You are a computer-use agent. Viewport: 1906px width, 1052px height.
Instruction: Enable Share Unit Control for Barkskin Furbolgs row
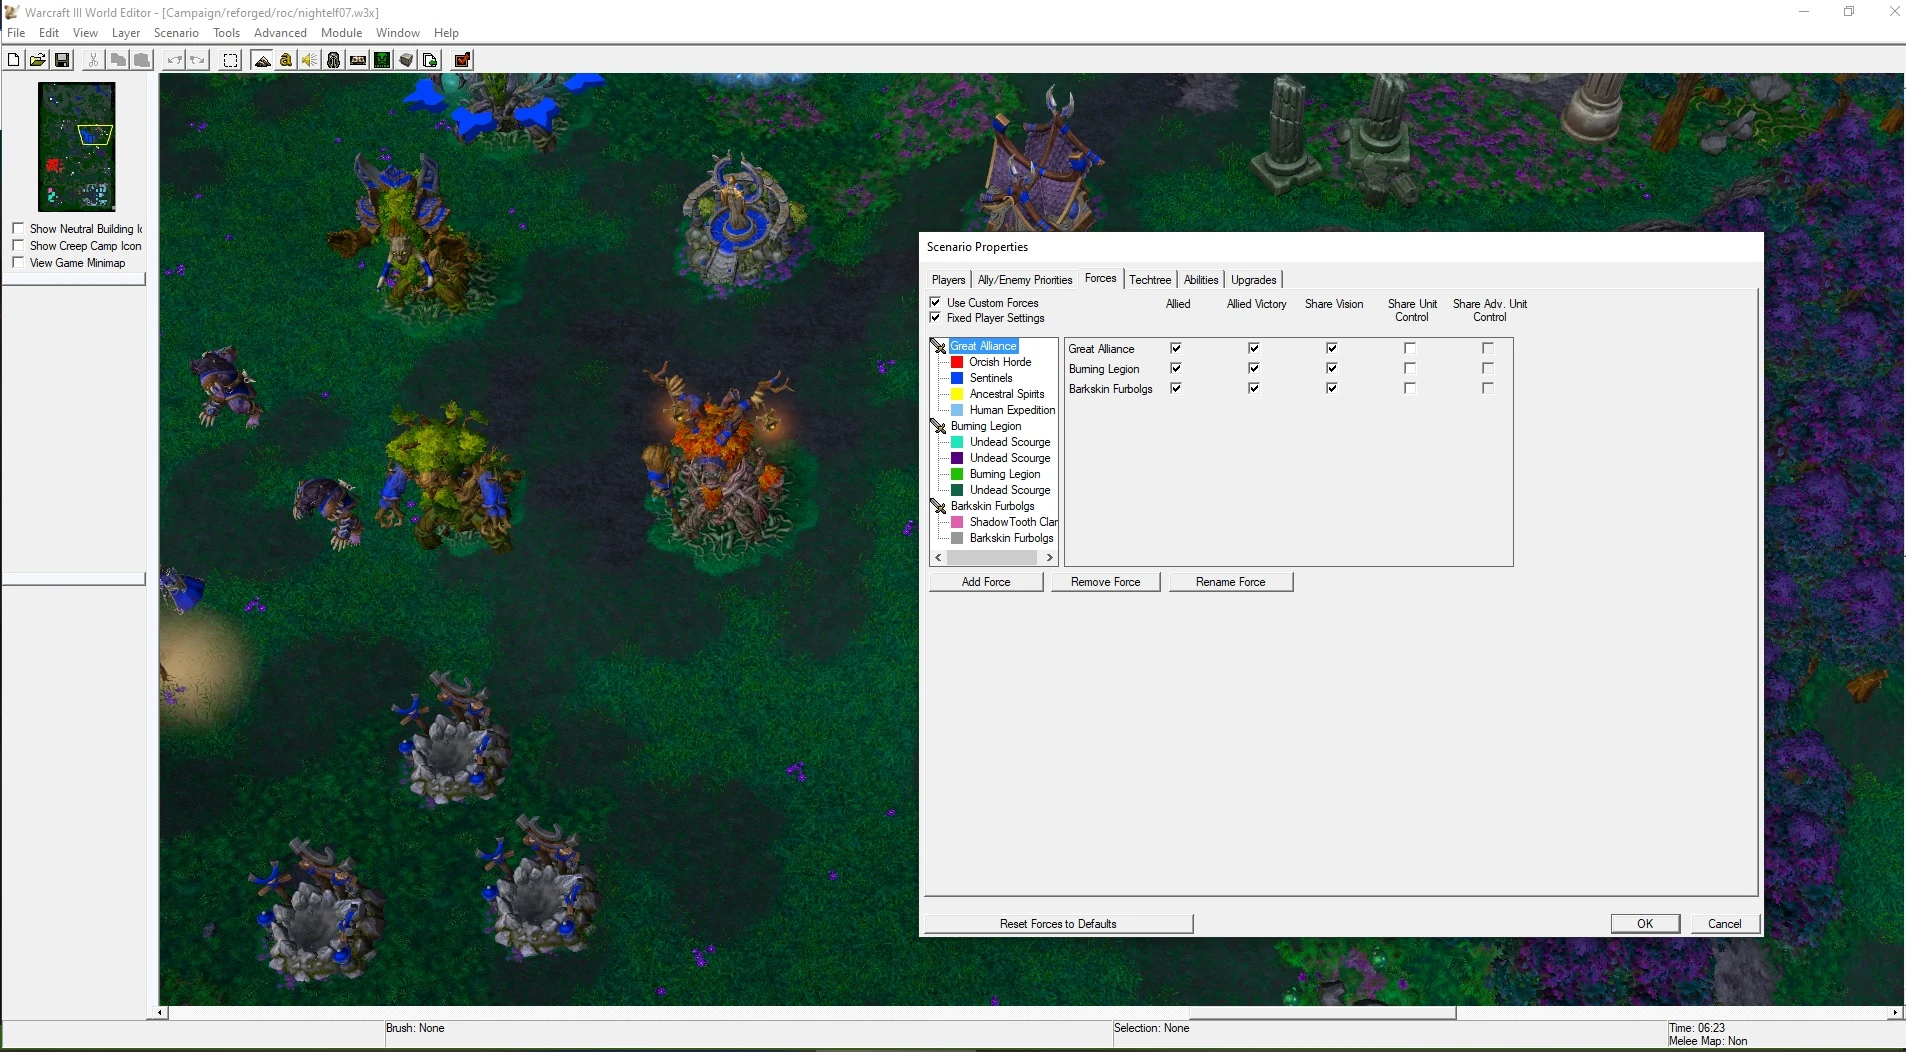click(x=1410, y=388)
